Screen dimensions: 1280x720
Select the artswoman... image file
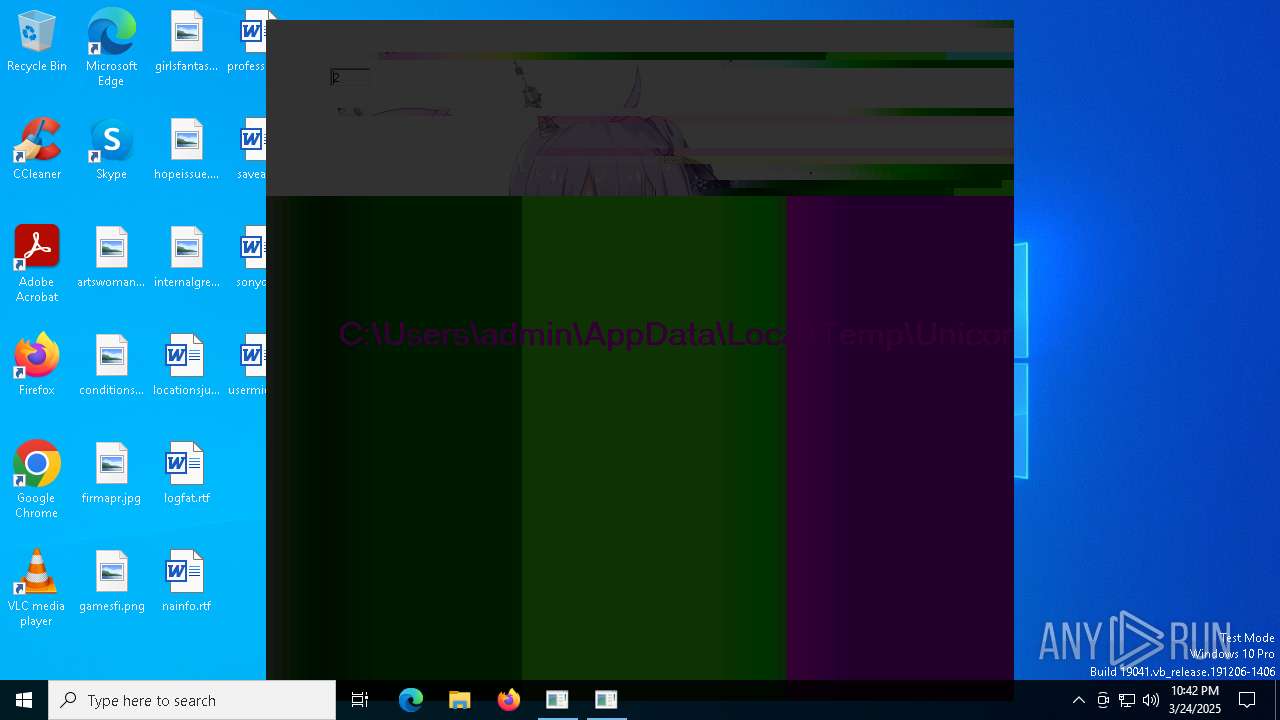pos(111,258)
